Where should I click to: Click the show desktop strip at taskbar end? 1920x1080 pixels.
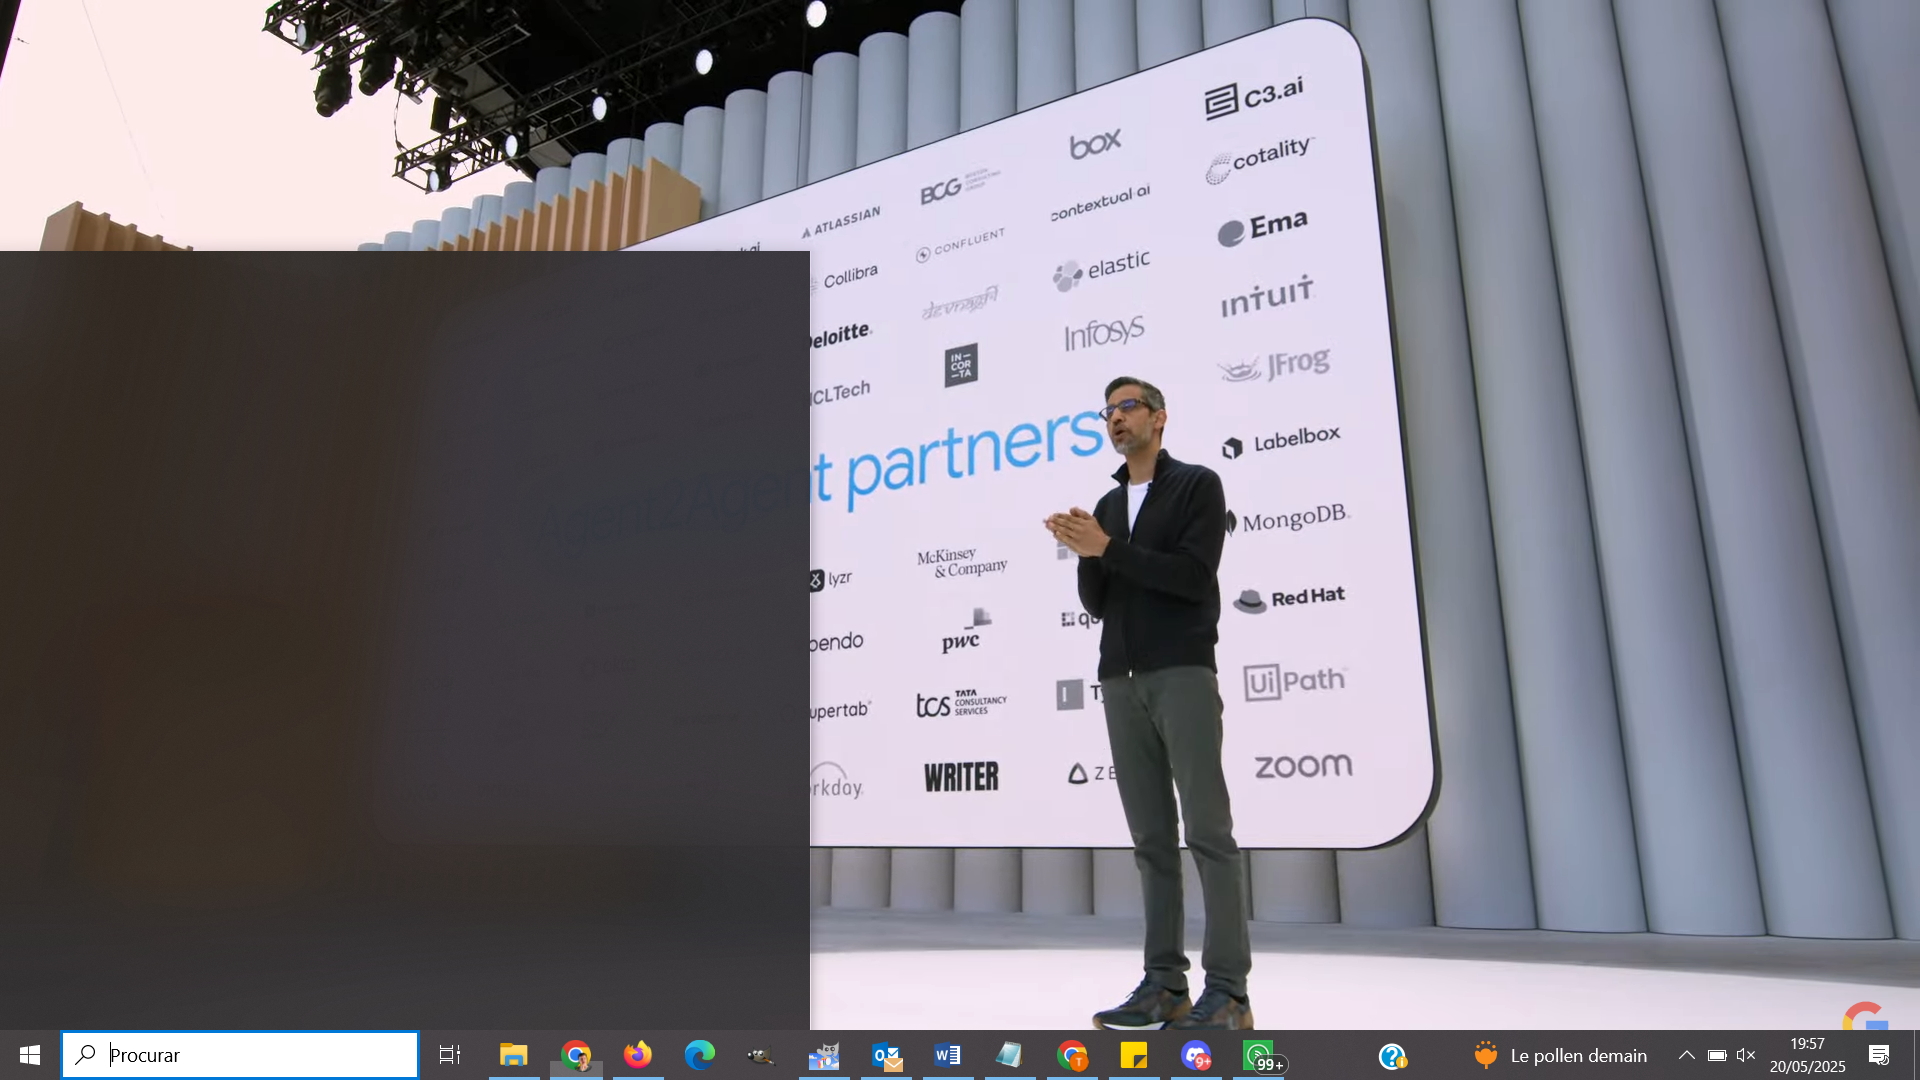(x=1915, y=1055)
